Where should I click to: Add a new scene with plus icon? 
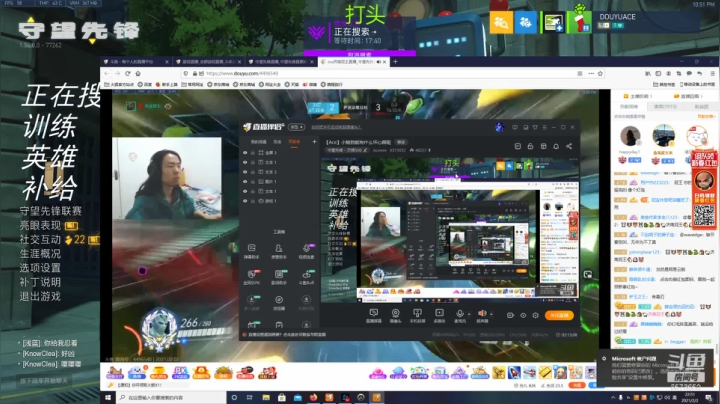(x=315, y=142)
